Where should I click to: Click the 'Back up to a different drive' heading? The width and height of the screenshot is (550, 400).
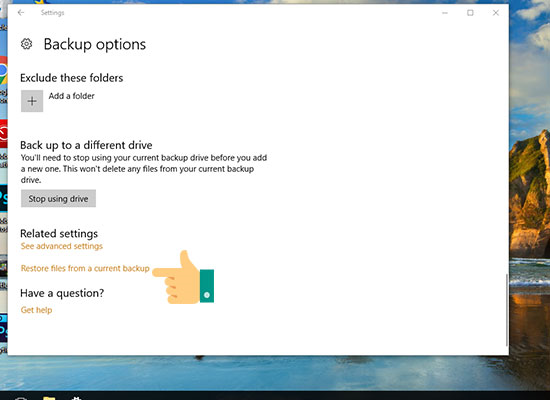tap(86, 145)
